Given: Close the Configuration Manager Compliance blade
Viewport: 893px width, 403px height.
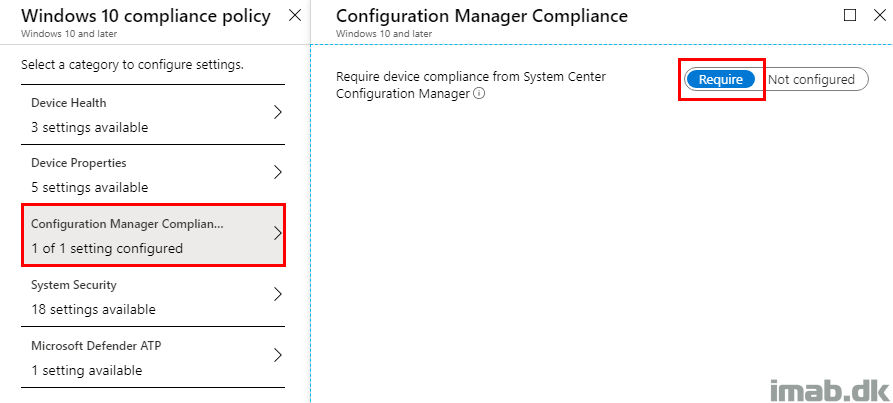Looking at the screenshot, I should pos(879,15).
